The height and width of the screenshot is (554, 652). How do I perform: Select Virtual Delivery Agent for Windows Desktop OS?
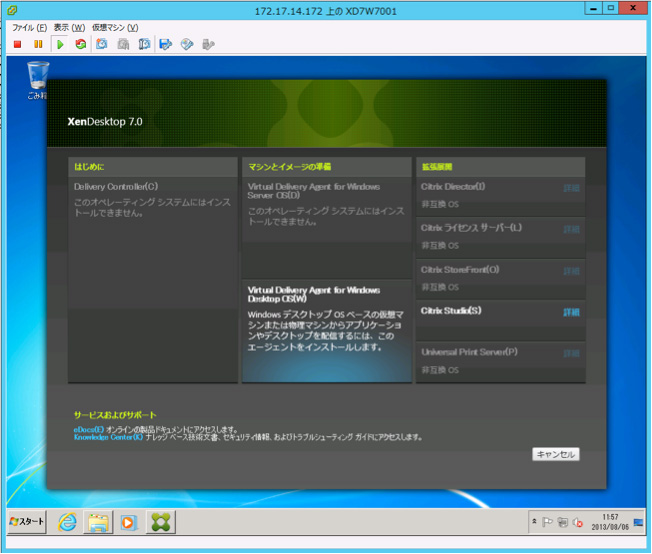point(327,331)
